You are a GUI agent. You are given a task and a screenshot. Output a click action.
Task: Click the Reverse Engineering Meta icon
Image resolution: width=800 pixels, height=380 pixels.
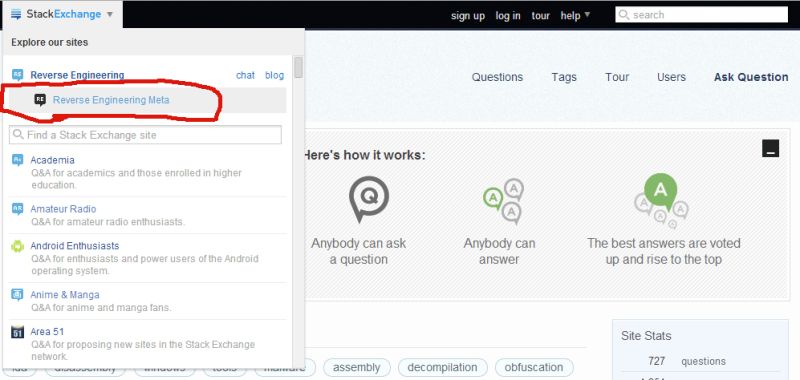click(40, 99)
